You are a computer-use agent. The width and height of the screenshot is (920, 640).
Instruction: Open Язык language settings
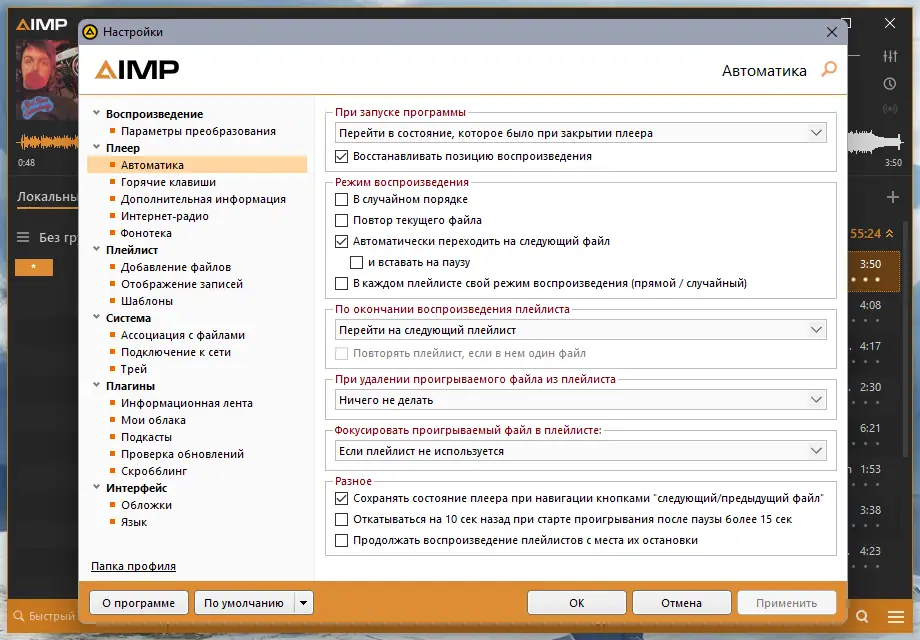pyautogui.click(x=134, y=522)
